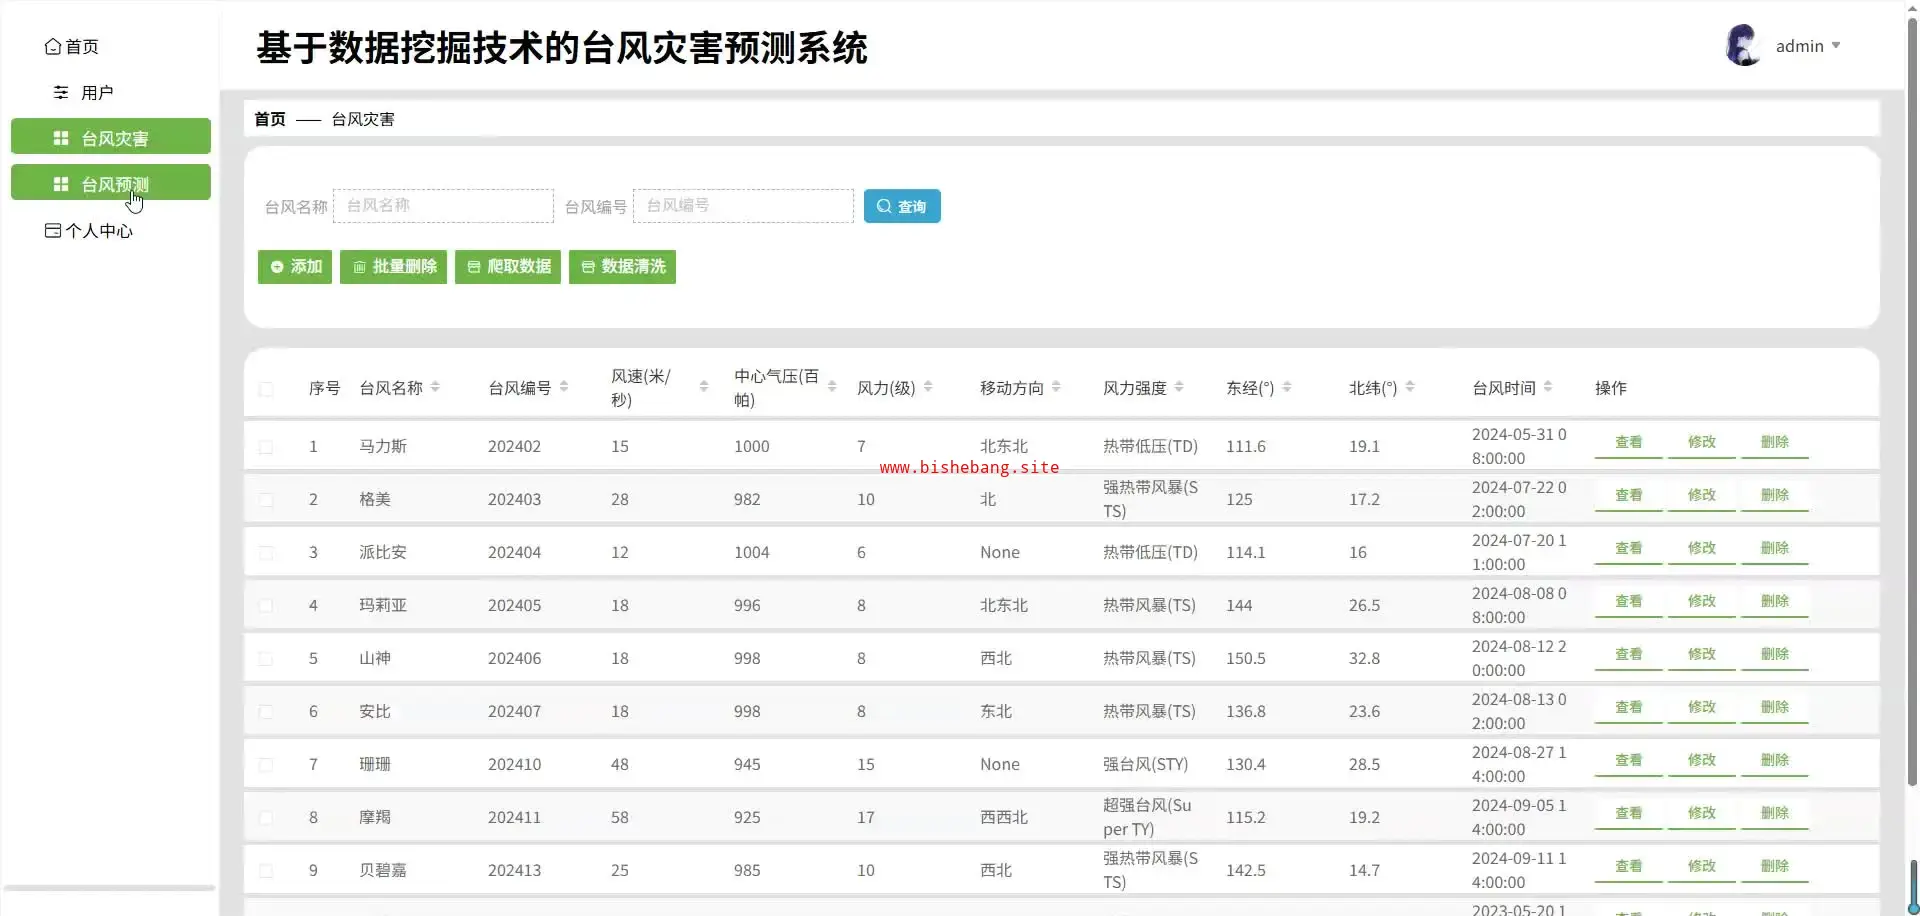Click the settings icon beside 用户
The width and height of the screenshot is (1920, 916).
[x=61, y=93]
